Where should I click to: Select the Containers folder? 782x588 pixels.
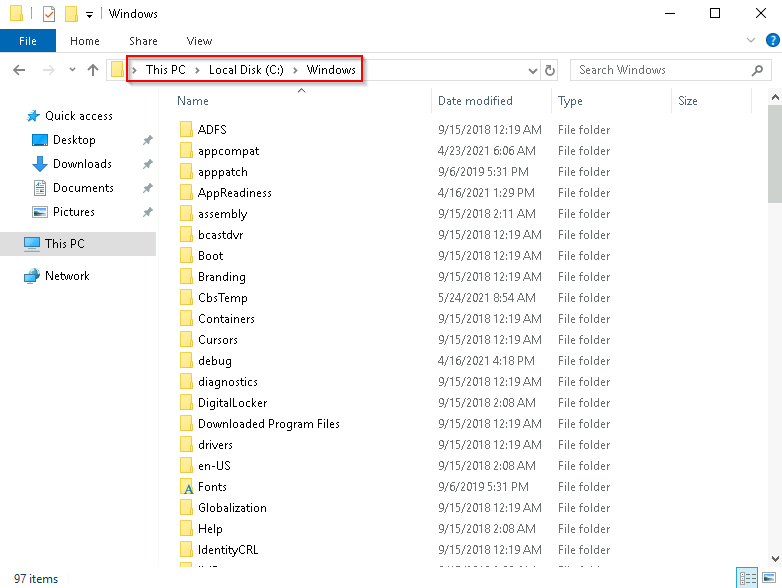(x=226, y=319)
